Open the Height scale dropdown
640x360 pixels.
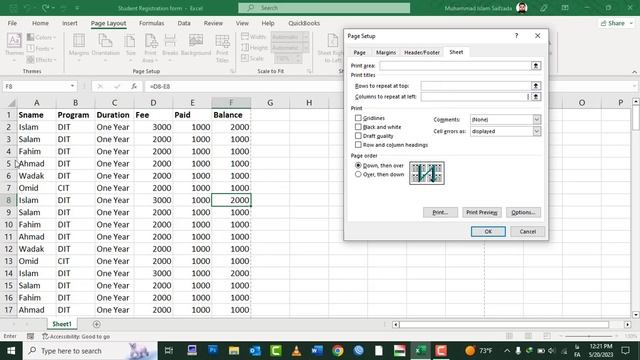(306, 48)
